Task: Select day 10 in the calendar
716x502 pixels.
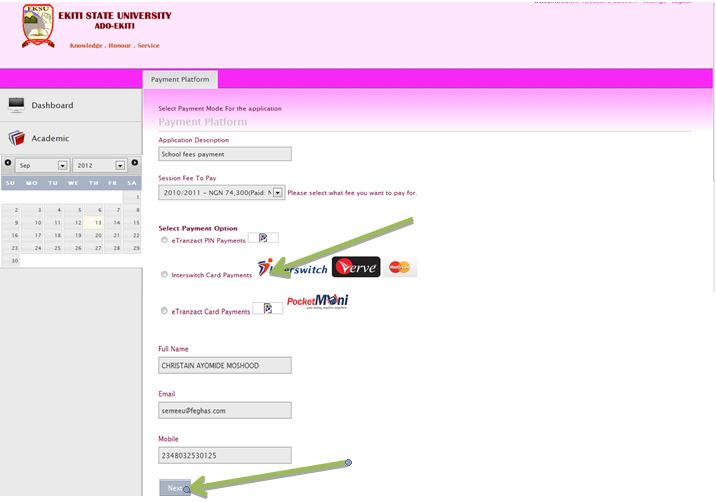Action: 33,222
